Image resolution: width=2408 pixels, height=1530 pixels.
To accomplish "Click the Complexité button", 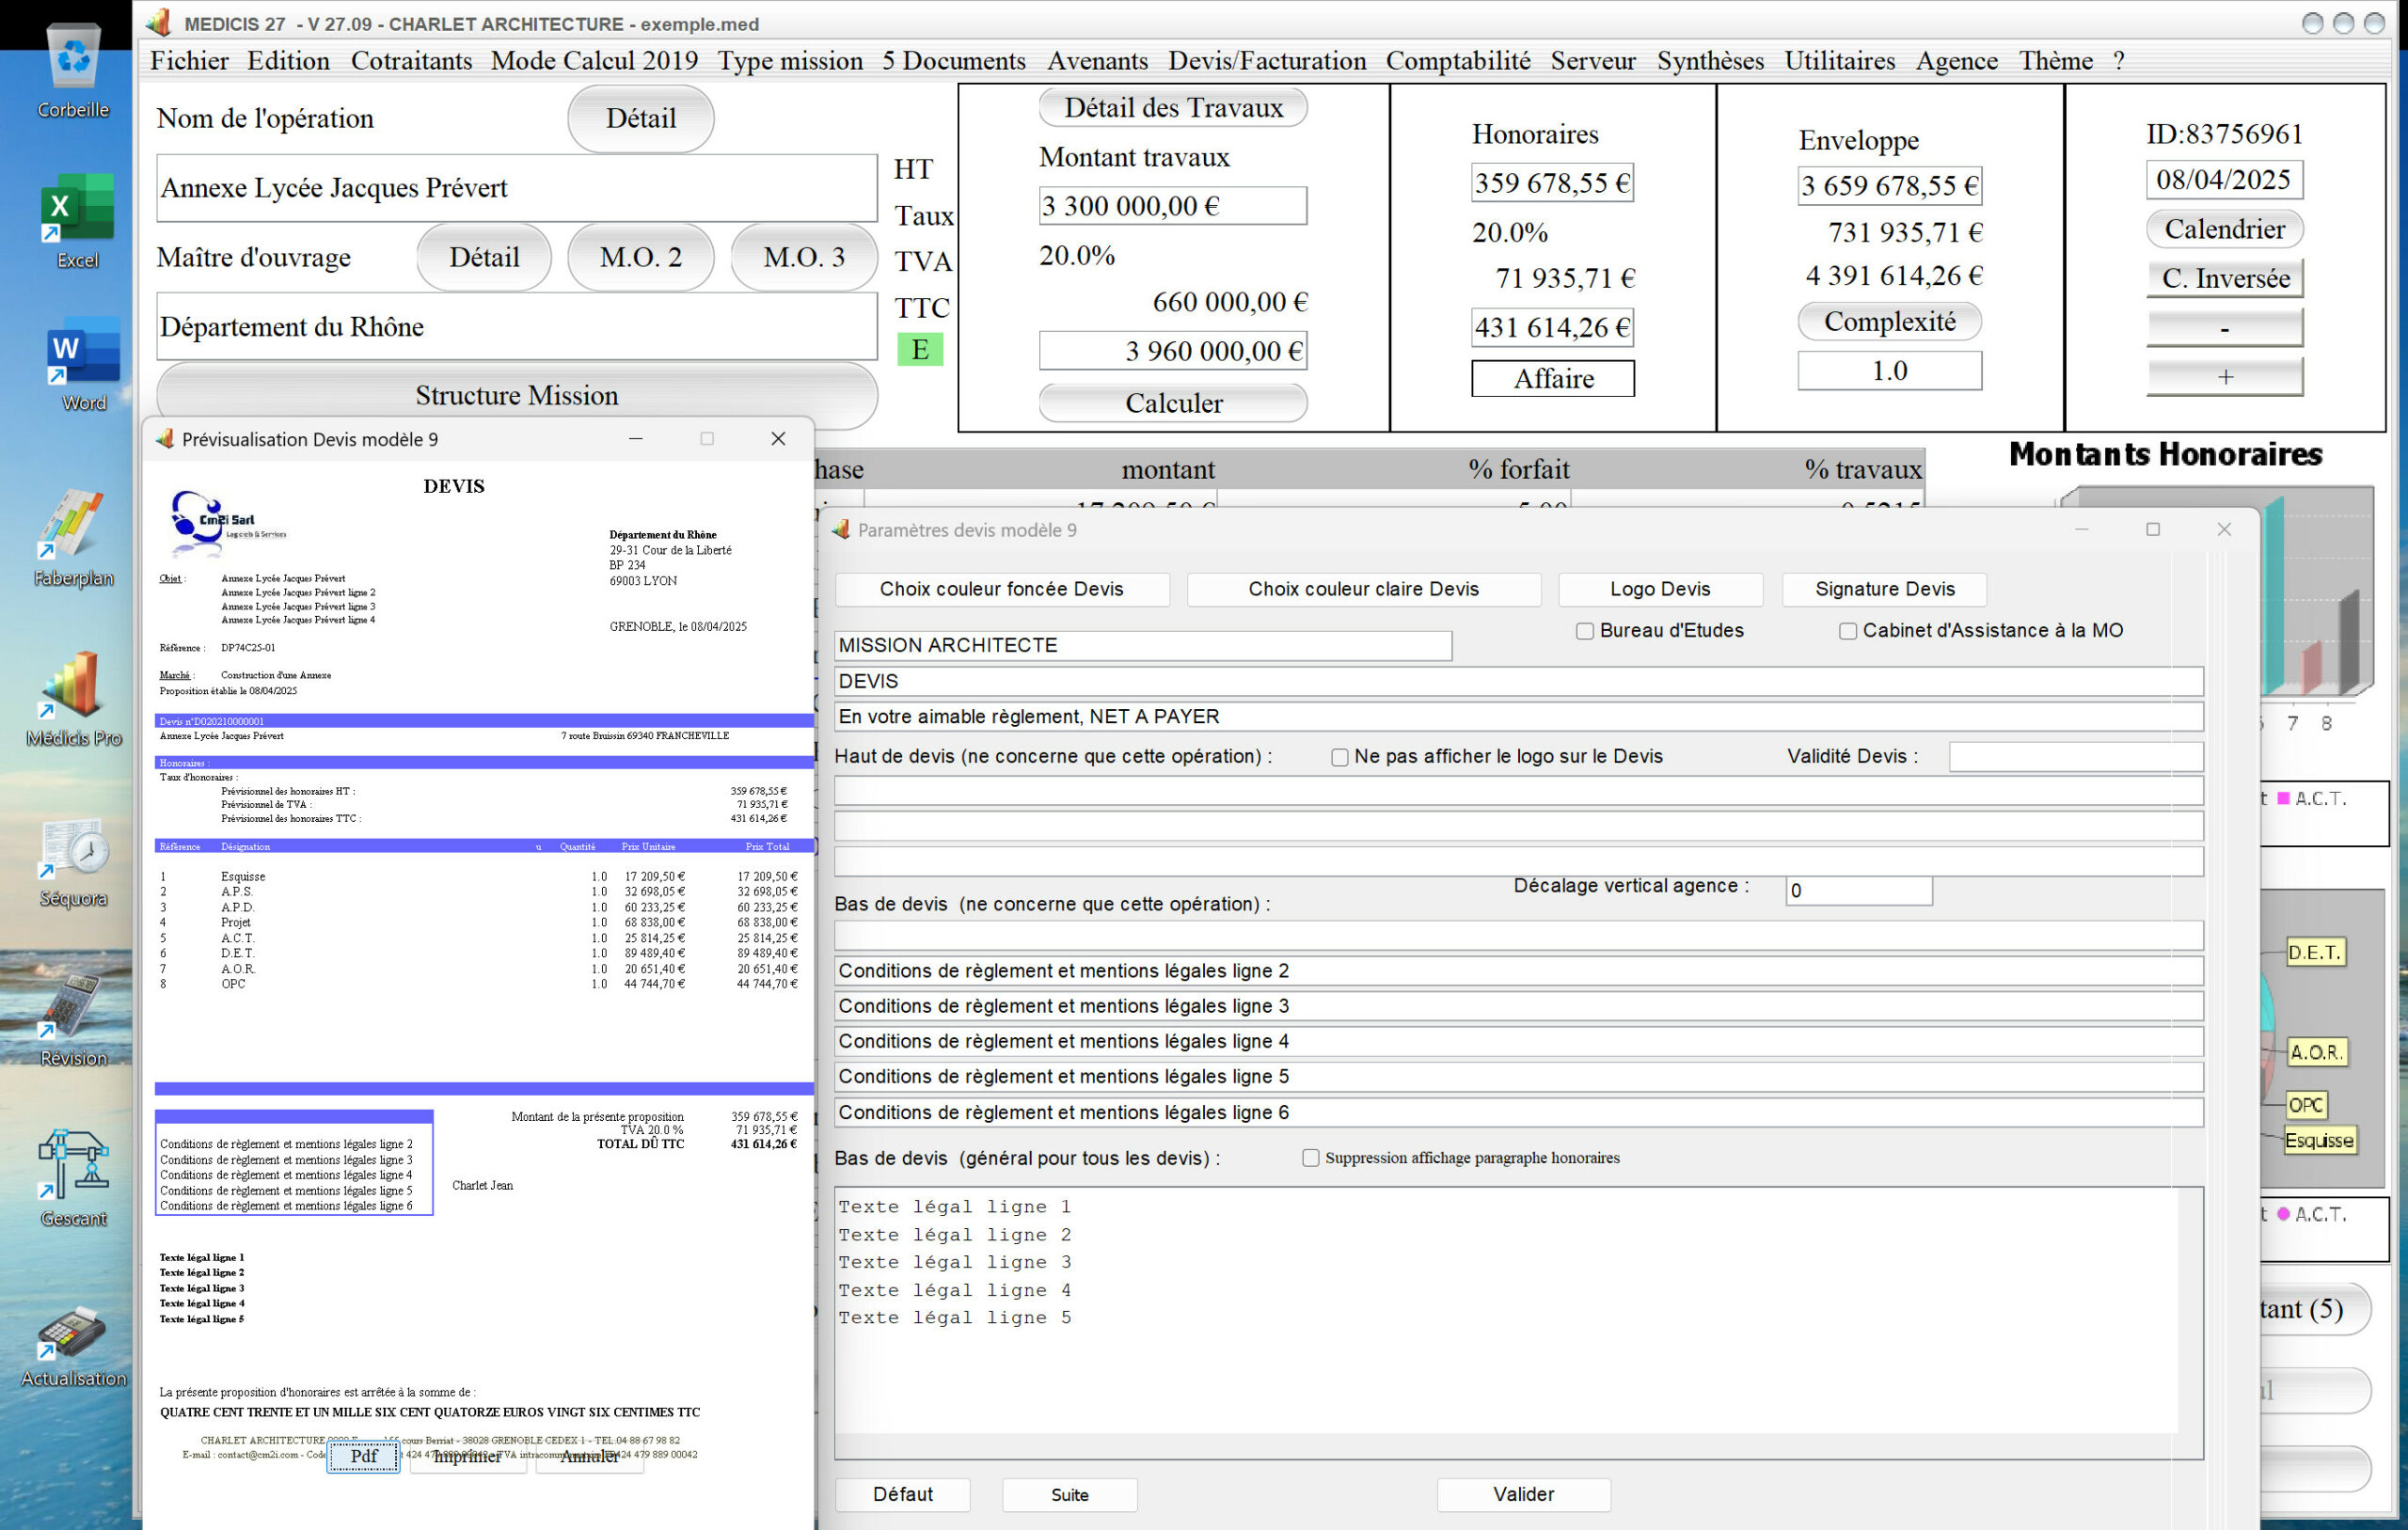I will 1888,321.
